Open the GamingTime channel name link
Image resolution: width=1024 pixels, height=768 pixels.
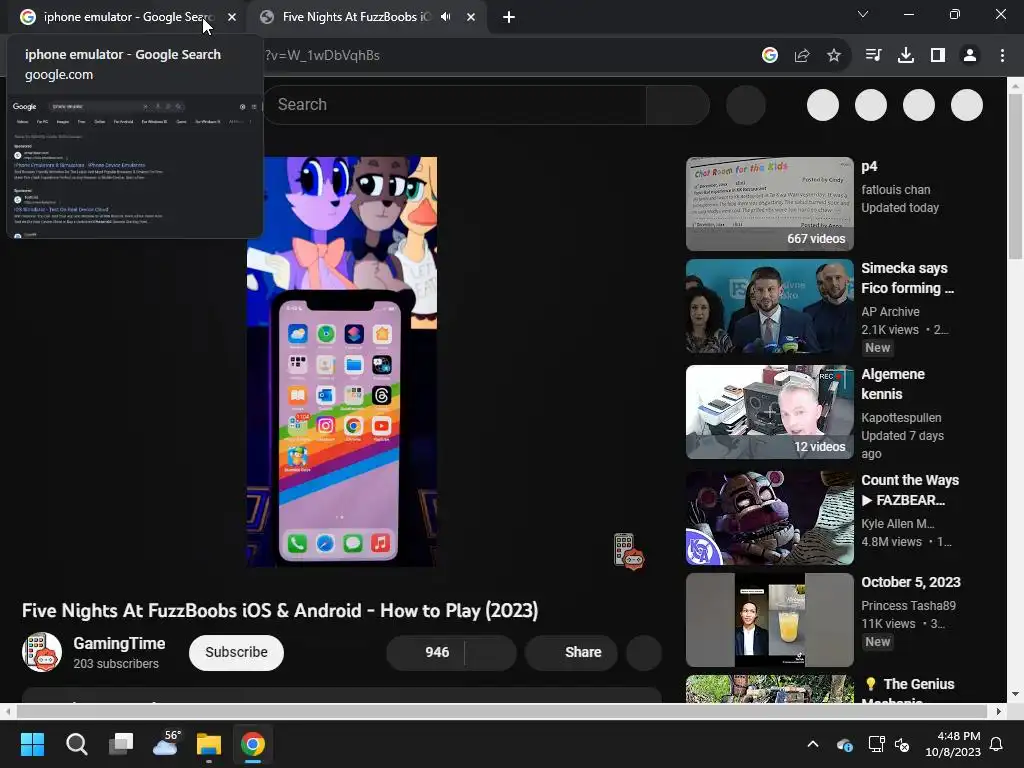(119, 643)
